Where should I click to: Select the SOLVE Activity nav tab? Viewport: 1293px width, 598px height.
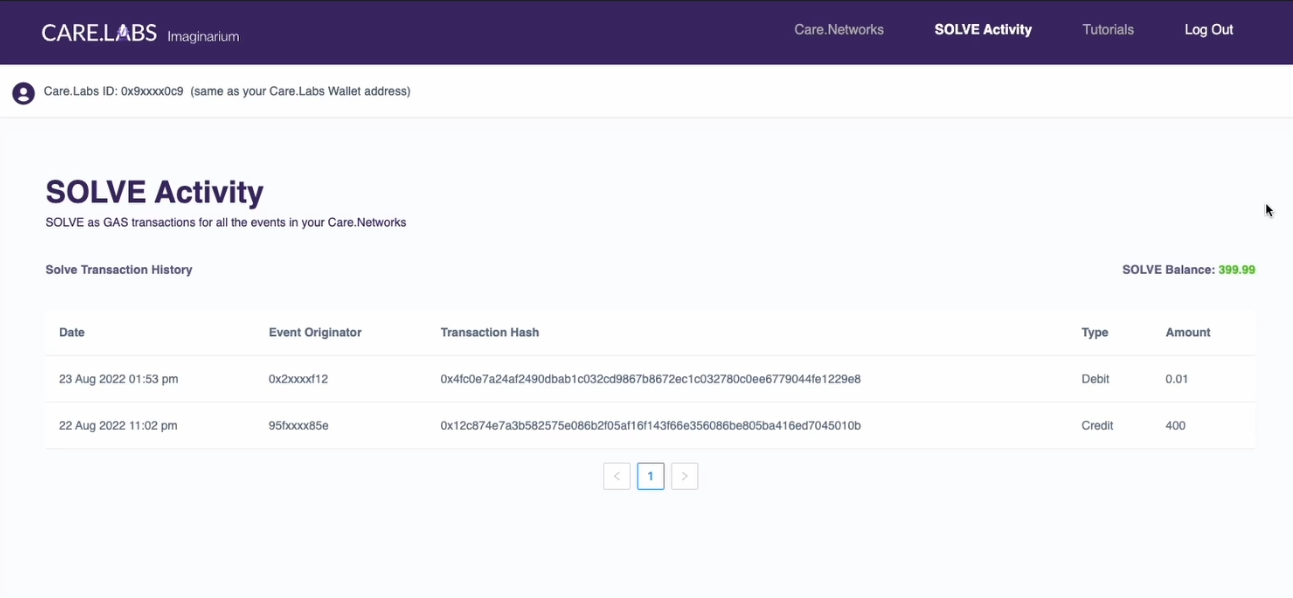pyautogui.click(x=982, y=30)
